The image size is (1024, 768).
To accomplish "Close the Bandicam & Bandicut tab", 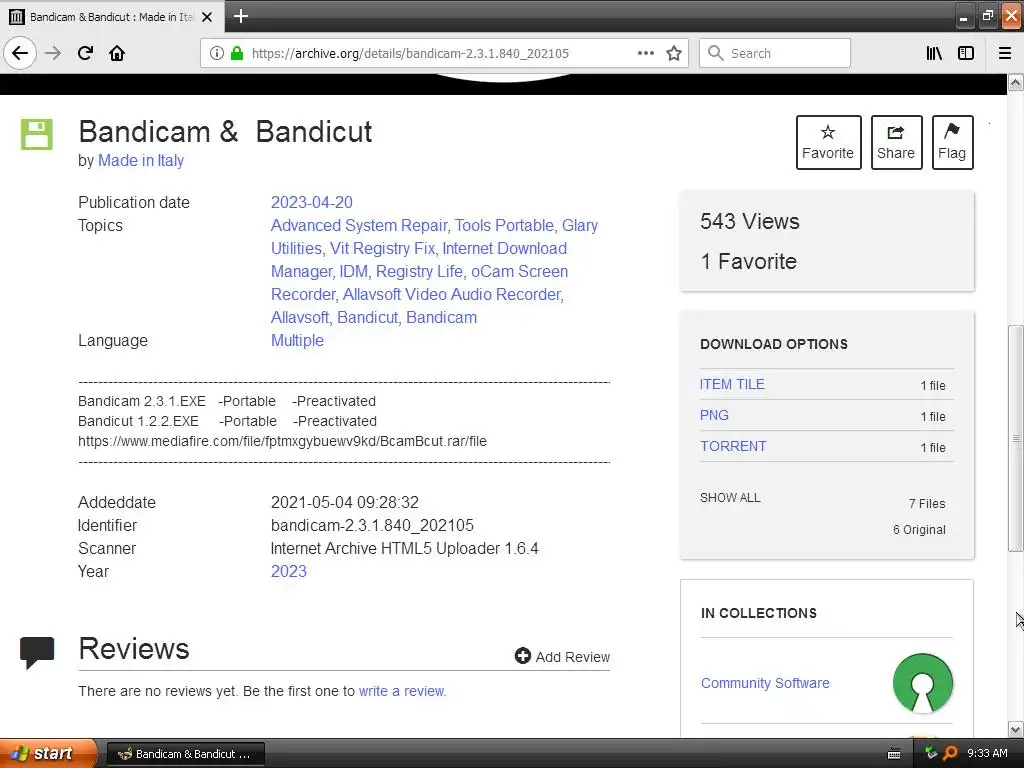I will click(x=207, y=17).
